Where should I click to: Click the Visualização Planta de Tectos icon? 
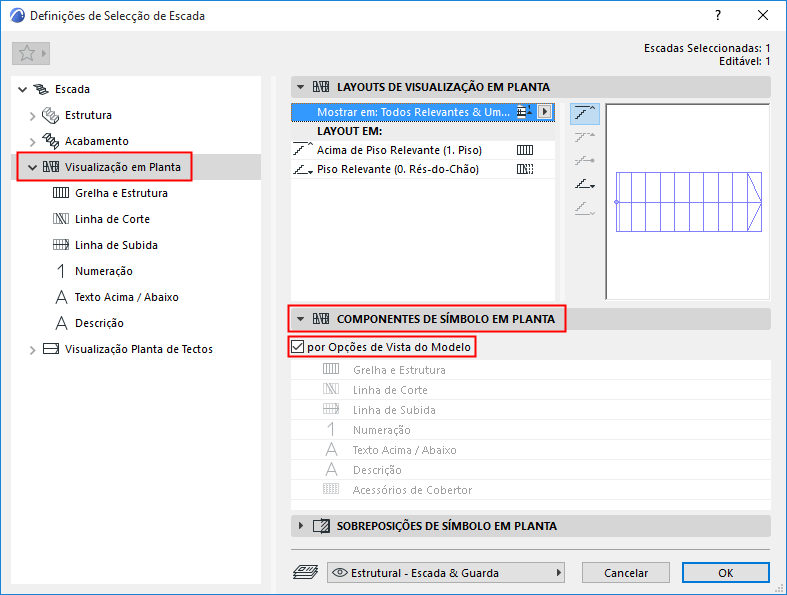click(x=51, y=348)
